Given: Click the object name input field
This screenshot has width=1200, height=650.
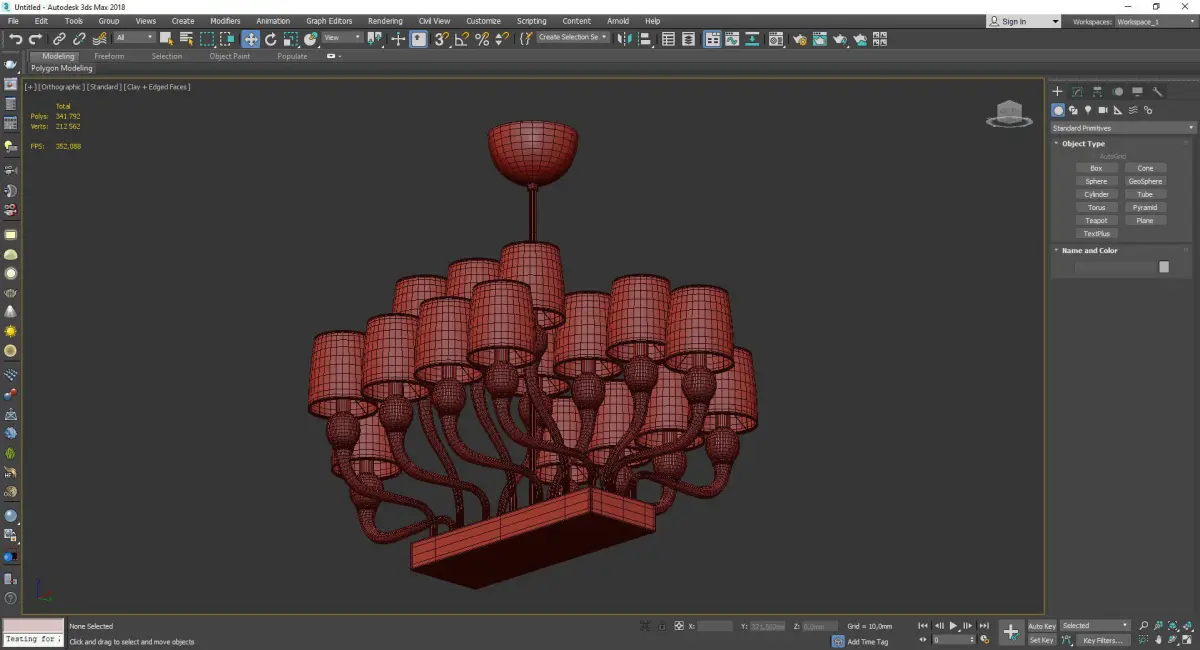Looking at the screenshot, I should 1115,267.
